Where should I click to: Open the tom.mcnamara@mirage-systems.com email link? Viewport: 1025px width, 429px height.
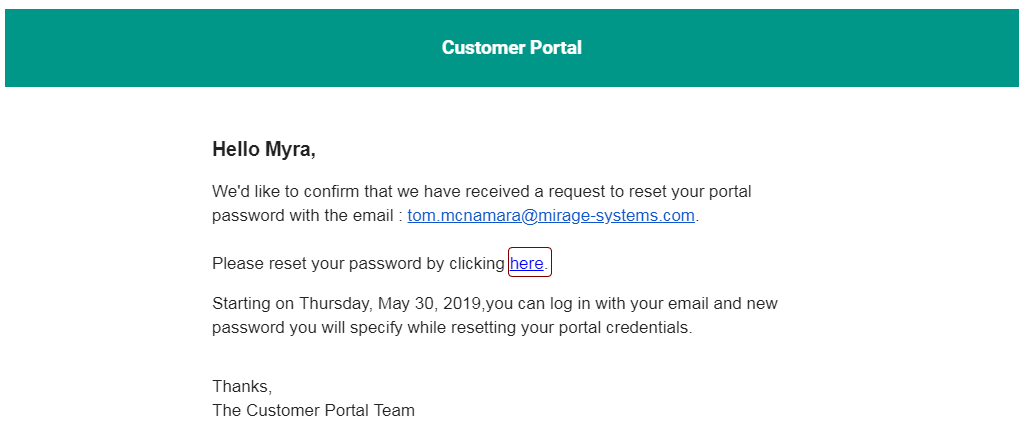pyautogui.click(x=551, y=216)
